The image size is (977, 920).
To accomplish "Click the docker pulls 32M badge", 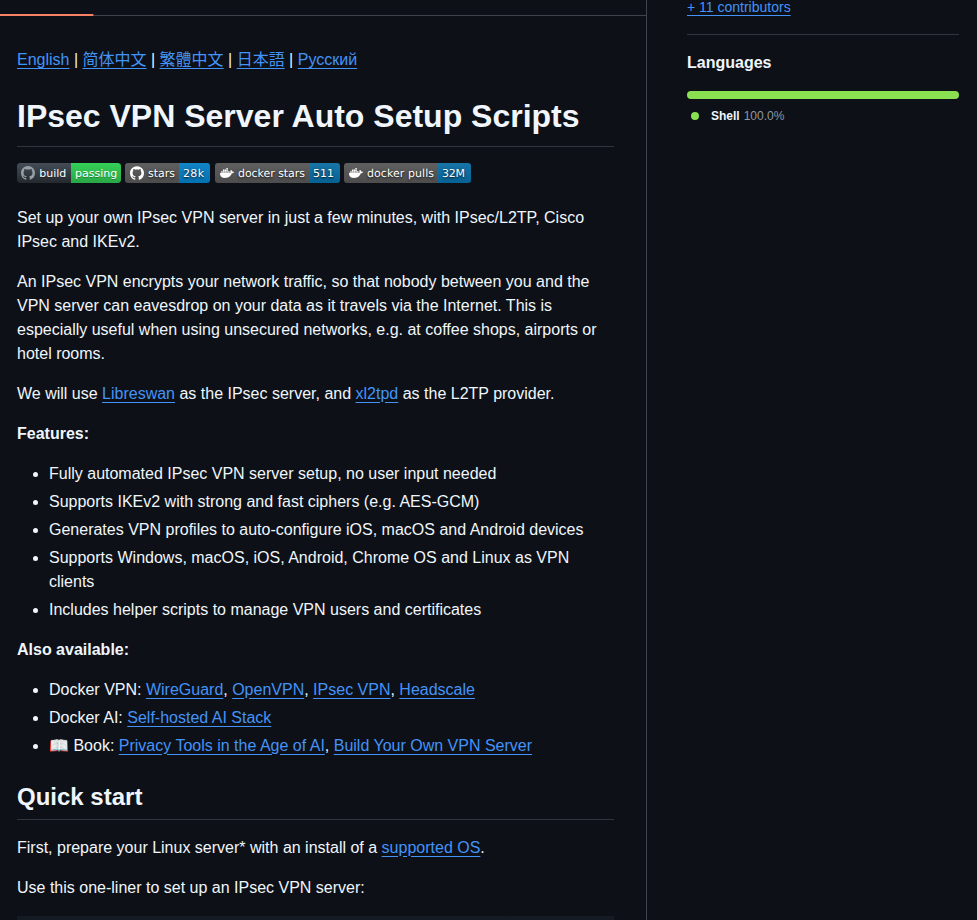I will tap(407, 173).
